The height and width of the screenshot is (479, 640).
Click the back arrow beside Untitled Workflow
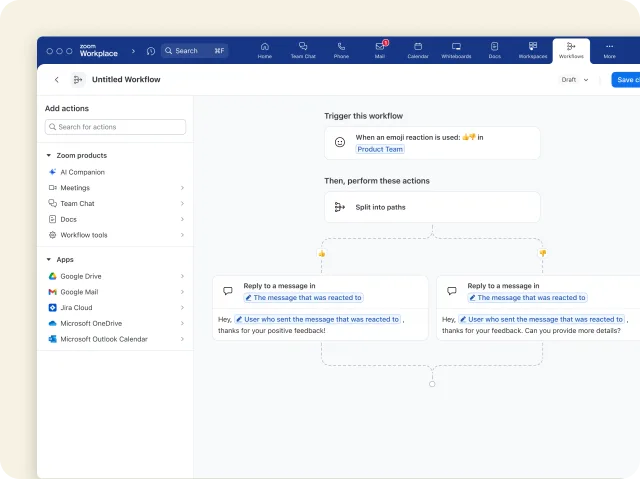click(56, 80)
